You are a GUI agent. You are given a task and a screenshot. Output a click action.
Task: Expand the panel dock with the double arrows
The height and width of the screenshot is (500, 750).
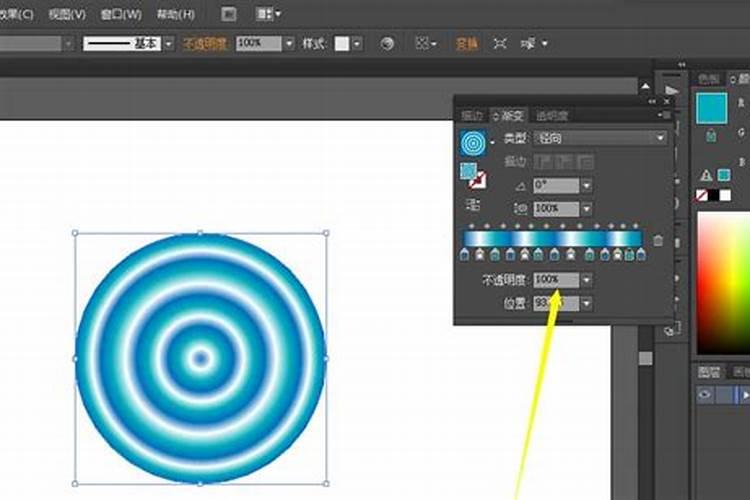[x=682, y=65]
